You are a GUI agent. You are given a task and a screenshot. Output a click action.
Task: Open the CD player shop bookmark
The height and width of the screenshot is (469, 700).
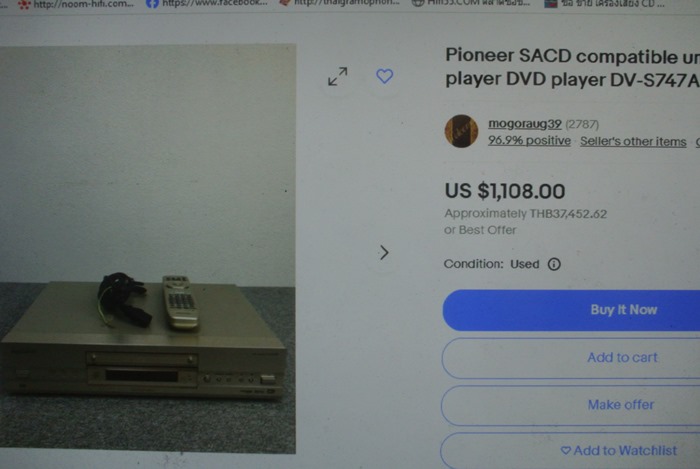point(604,4)
